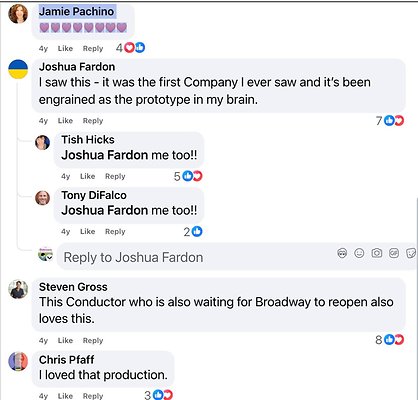Image resolution: width=418 pixels, height=400 pixels.
Task: Like Joshua Fardon's comment
Action: tap(65, 121)
